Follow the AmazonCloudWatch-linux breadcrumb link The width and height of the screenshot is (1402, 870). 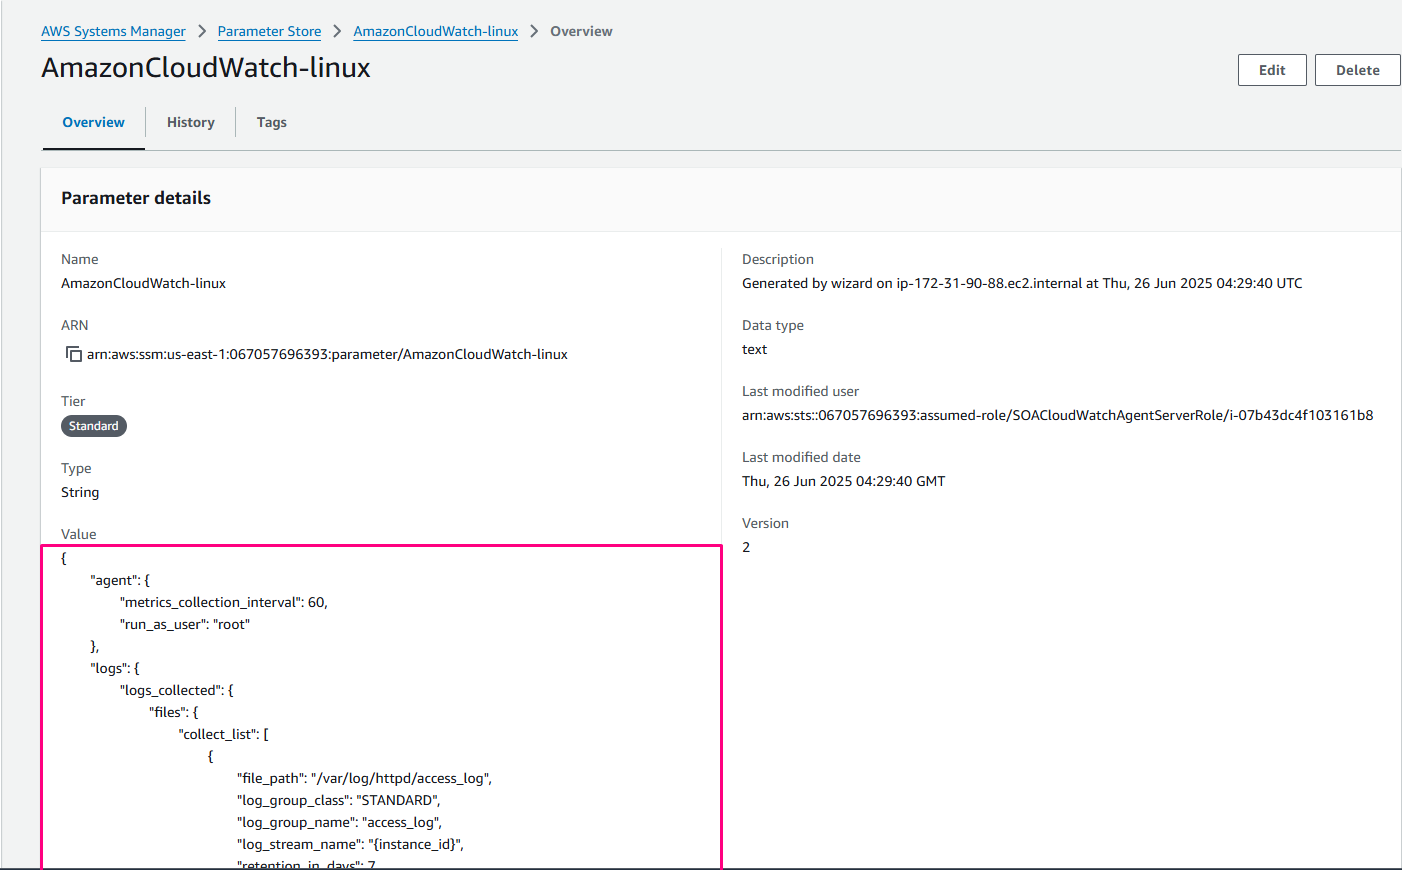pyautogui.click(x=436, y=31)
